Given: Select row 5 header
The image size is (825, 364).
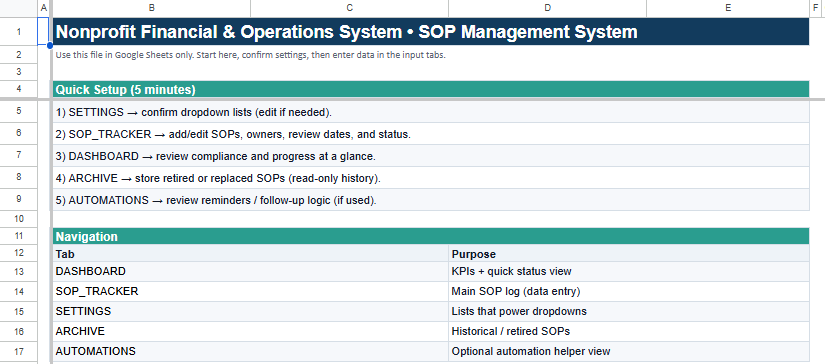Looking at the screenshot, I should (19, 111).
